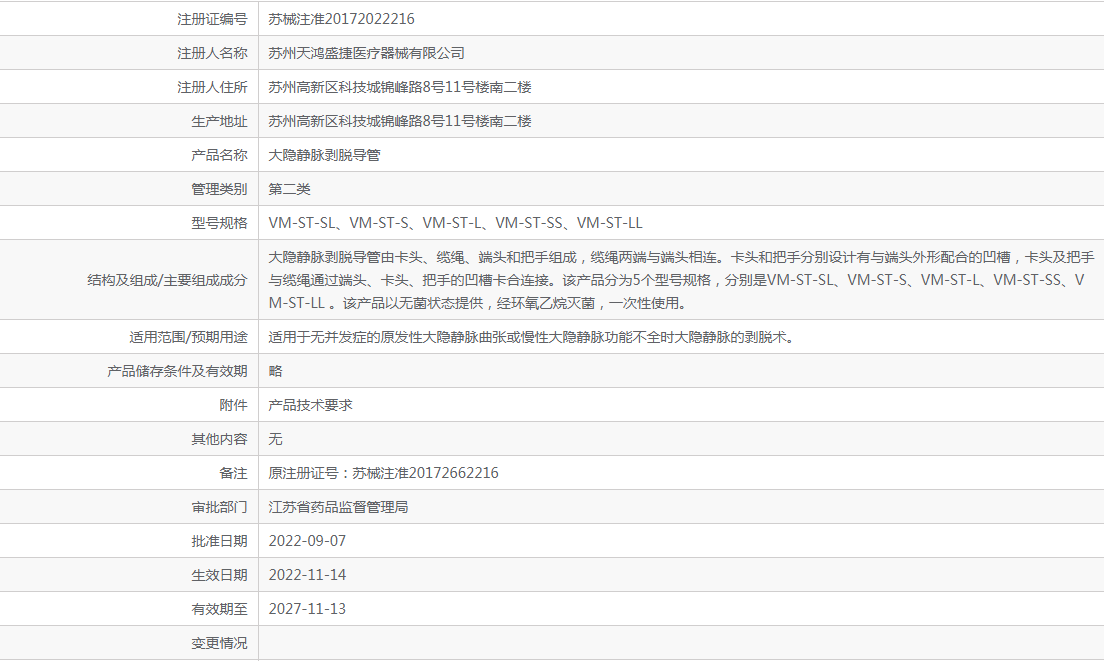
Task: Select the 生产地址 label
Action: tap(219, 121)
